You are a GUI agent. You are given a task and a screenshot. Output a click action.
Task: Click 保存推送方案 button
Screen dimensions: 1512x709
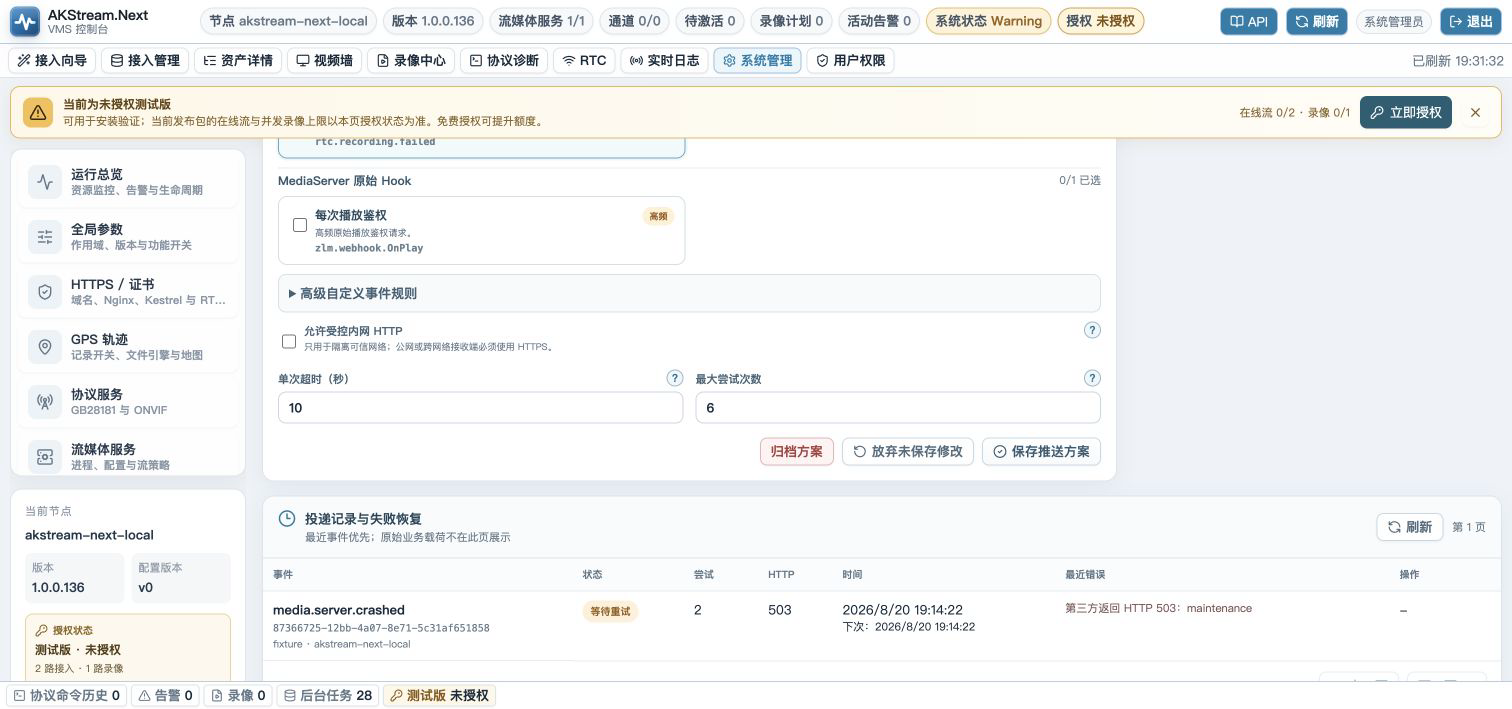click(1041, 451)
